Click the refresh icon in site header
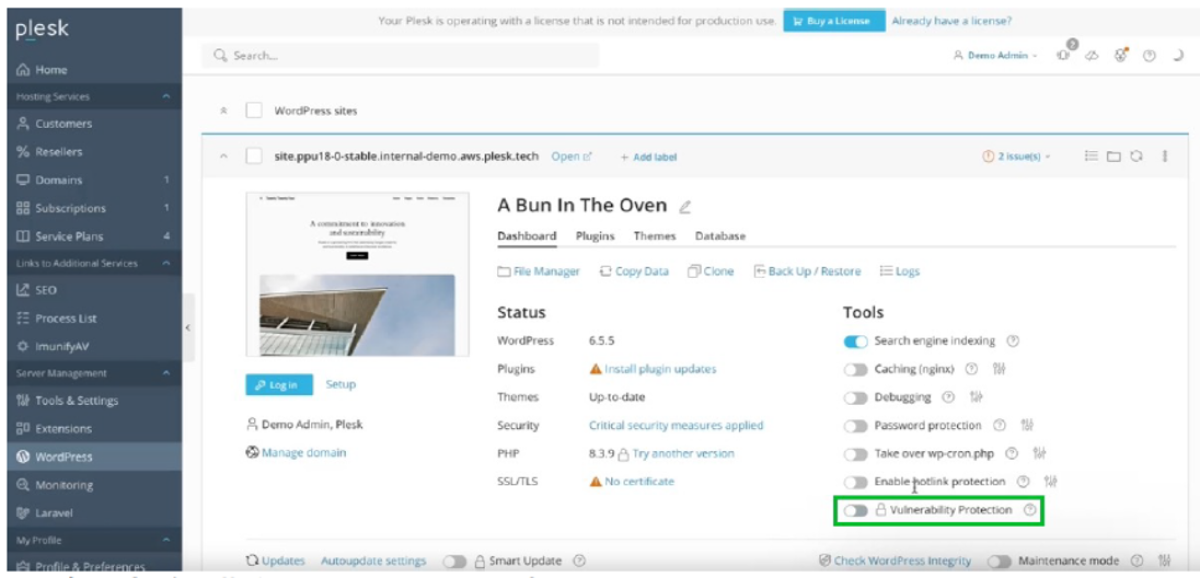 pyautogui.click(x=1136, y=156)
